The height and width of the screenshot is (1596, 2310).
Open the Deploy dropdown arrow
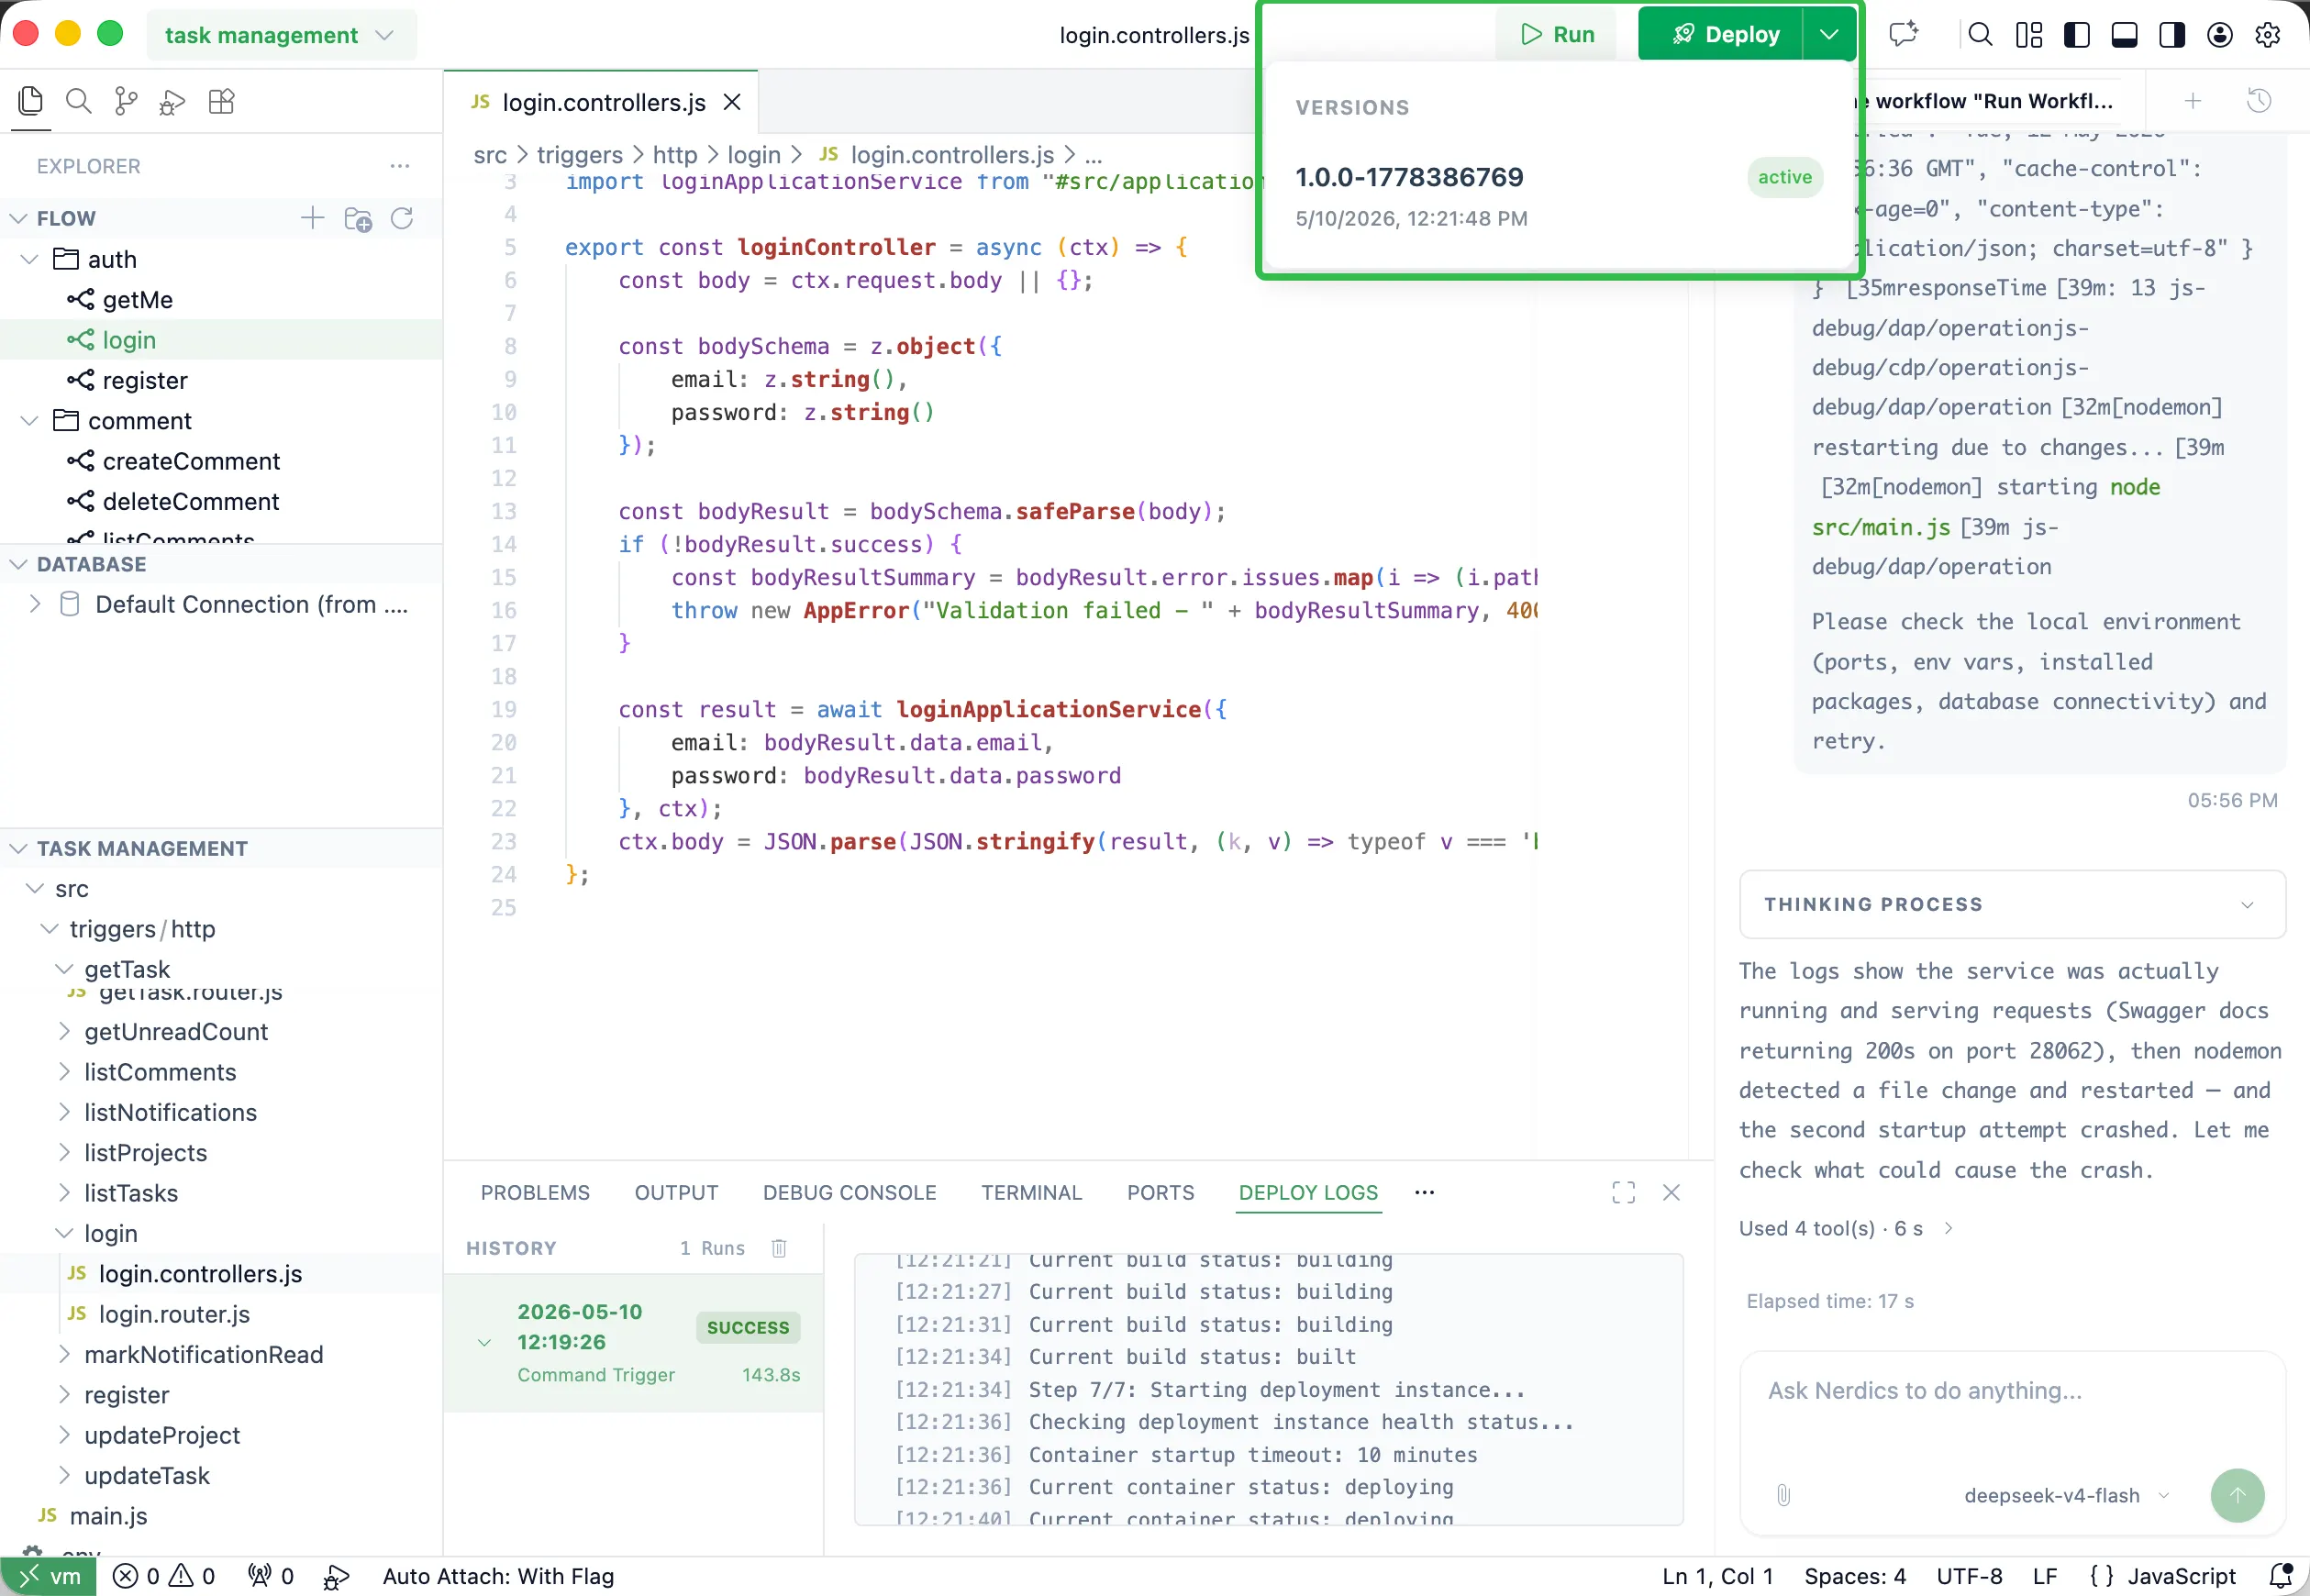pos(1829,34)
